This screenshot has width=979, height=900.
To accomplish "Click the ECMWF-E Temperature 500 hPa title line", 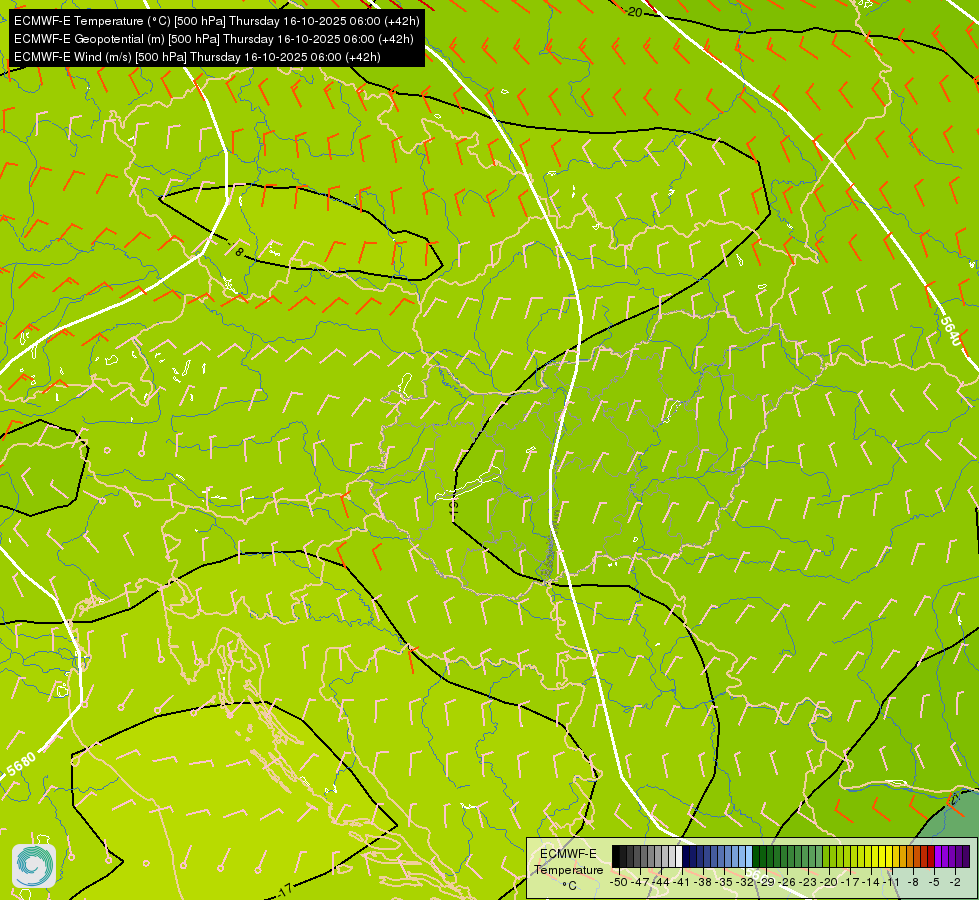I will pos(216,21).
